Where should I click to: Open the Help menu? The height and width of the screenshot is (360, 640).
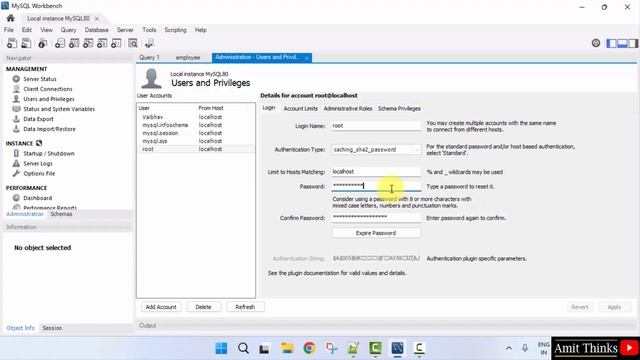(x=200, y=30)
